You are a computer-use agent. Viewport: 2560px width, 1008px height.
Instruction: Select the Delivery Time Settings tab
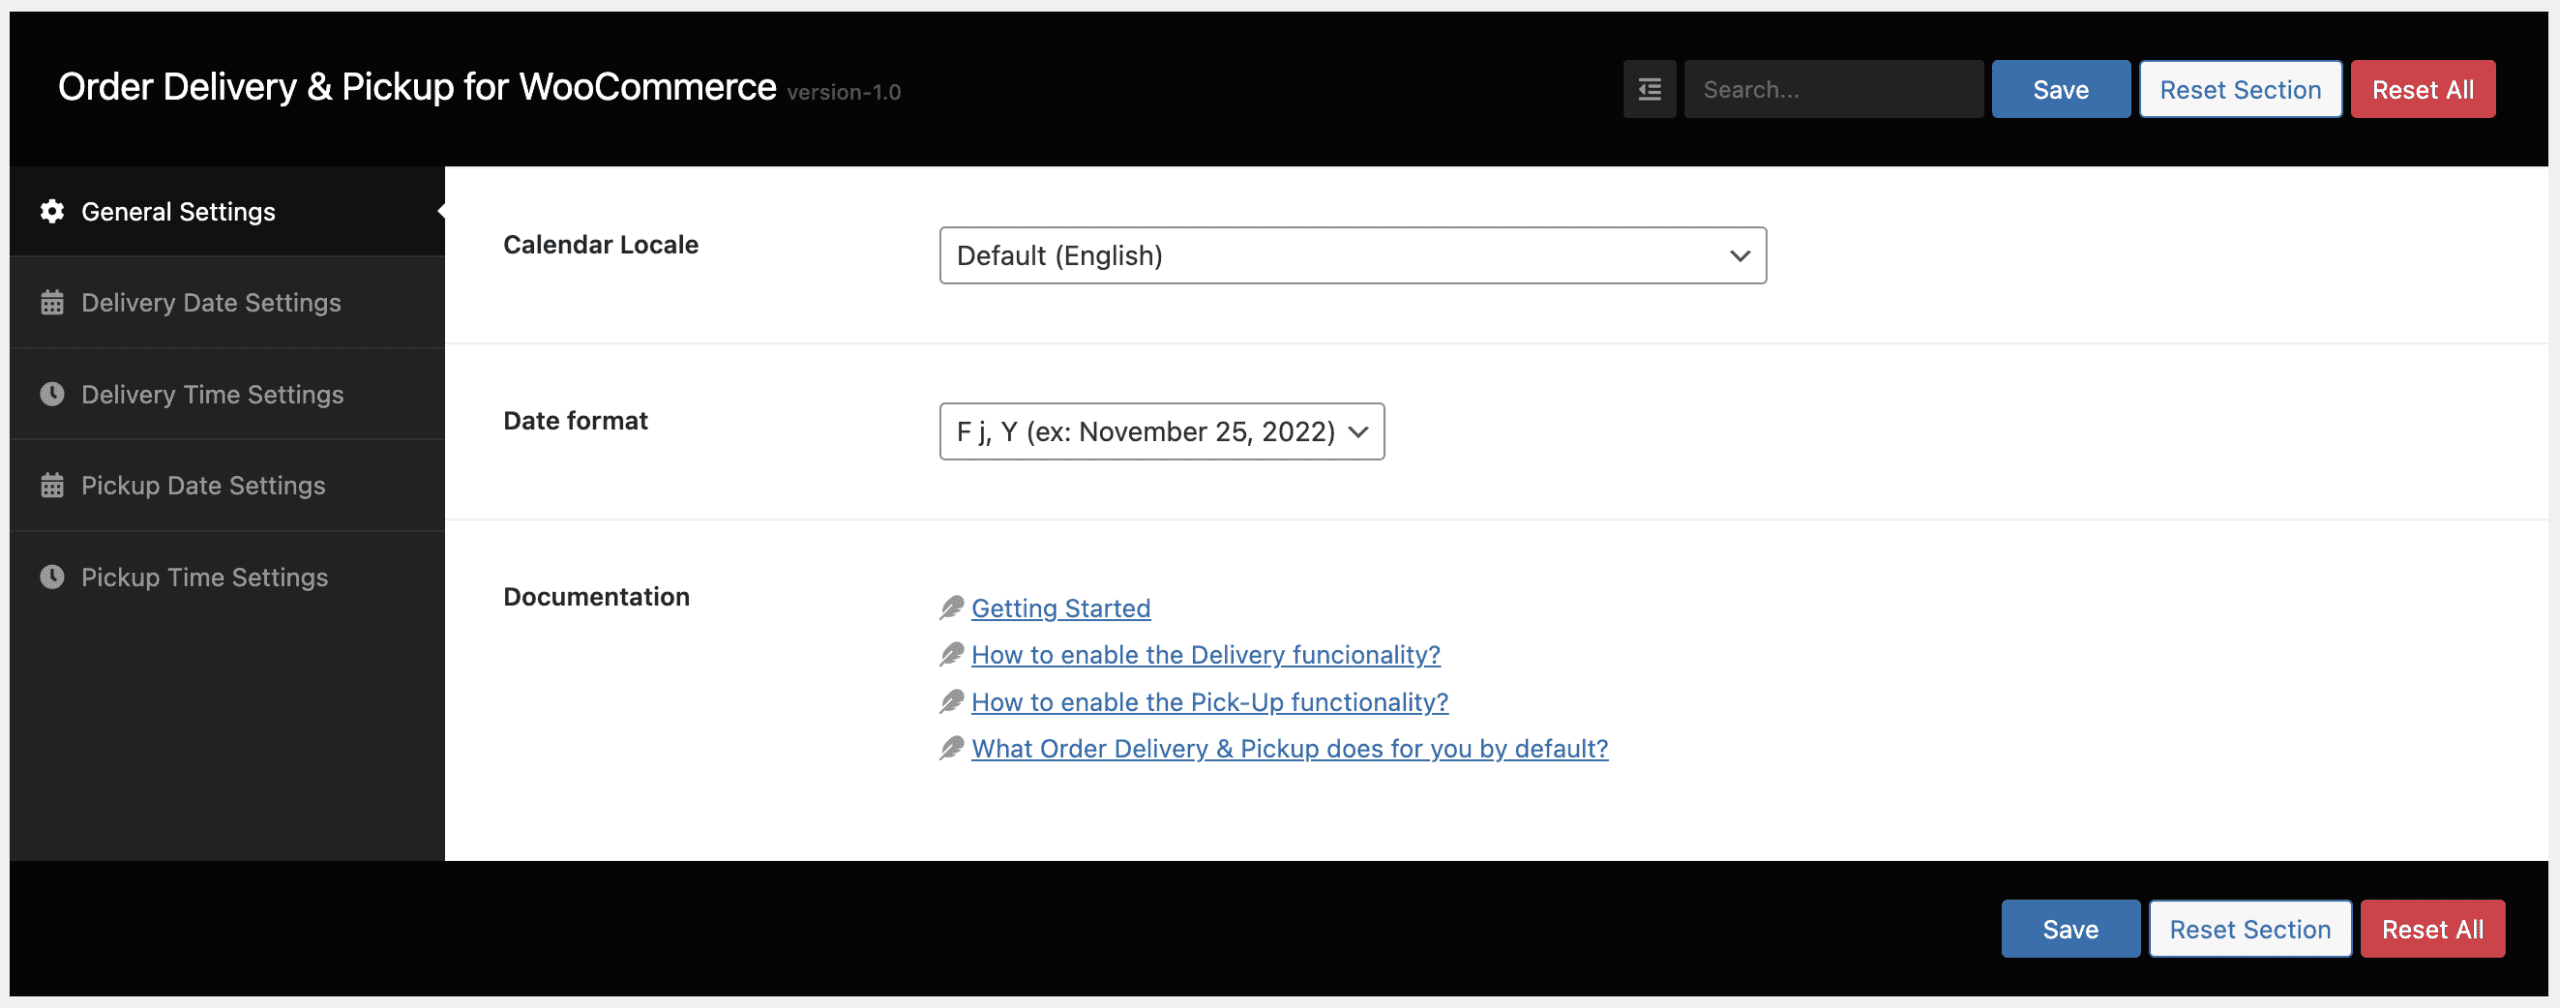tap(212, 395)
